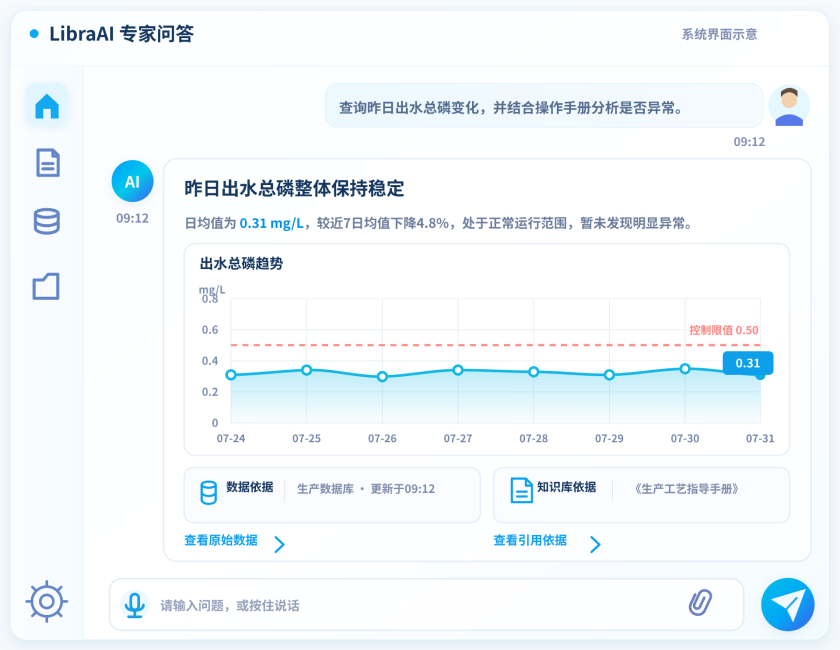Click the highlighted 0.31 mg/L value
The image size is (840, 650).
[x=271, y=223]
